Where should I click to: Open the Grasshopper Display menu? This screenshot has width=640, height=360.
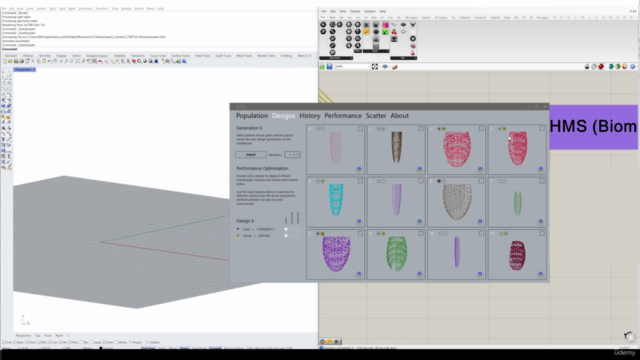(355, 11)
